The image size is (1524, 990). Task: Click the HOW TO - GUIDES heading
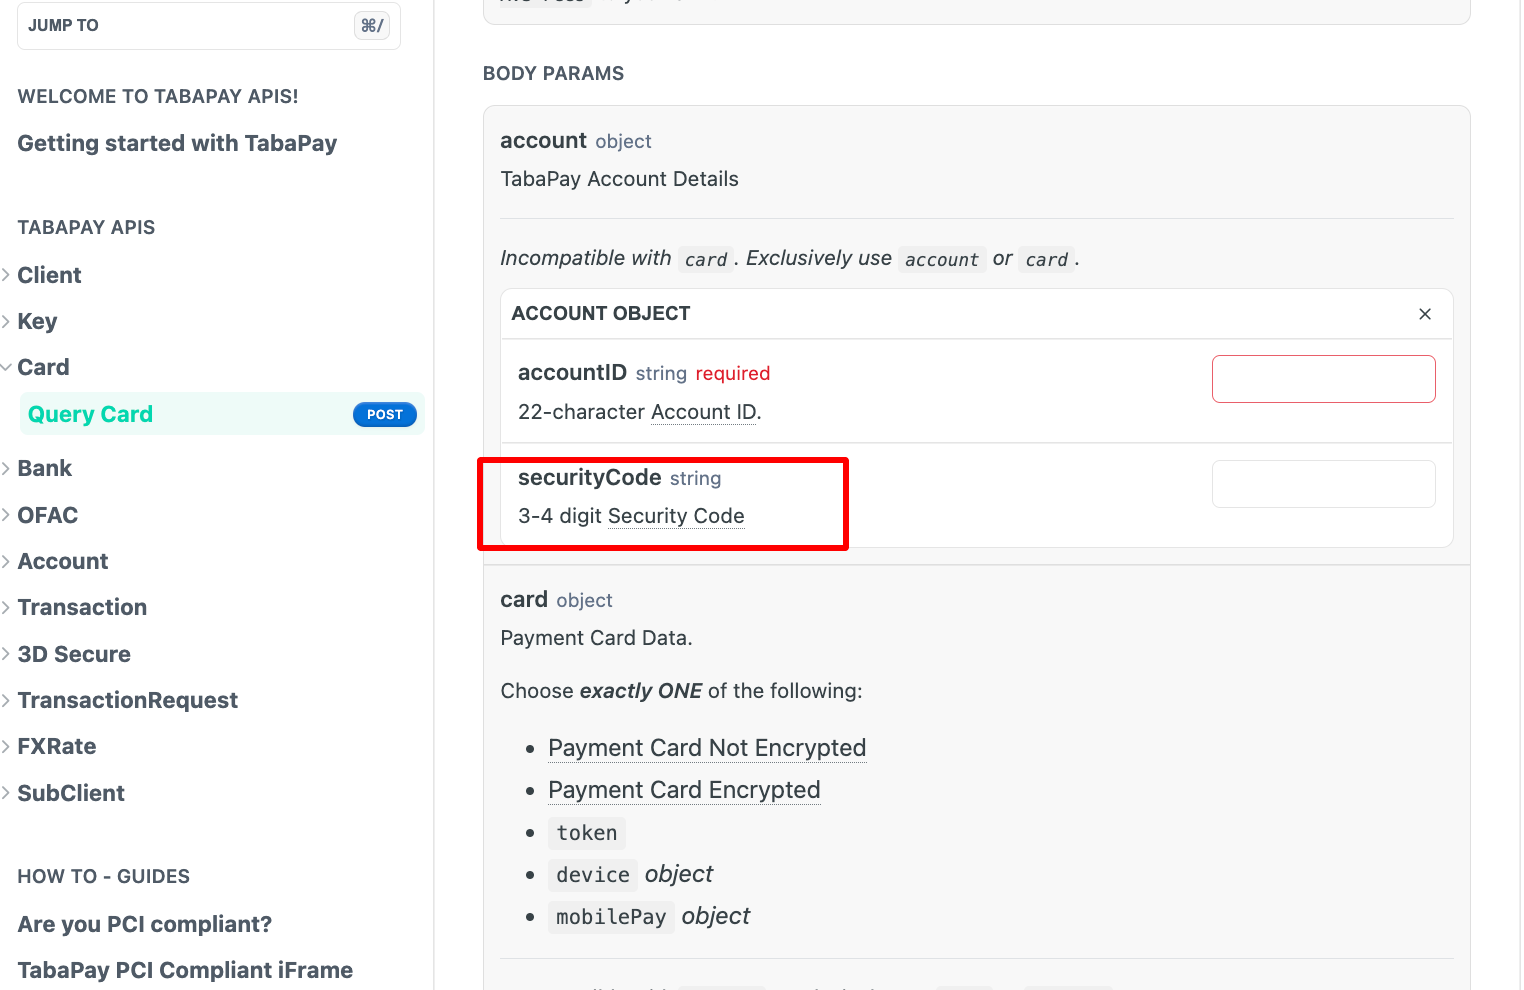point(103,876)
